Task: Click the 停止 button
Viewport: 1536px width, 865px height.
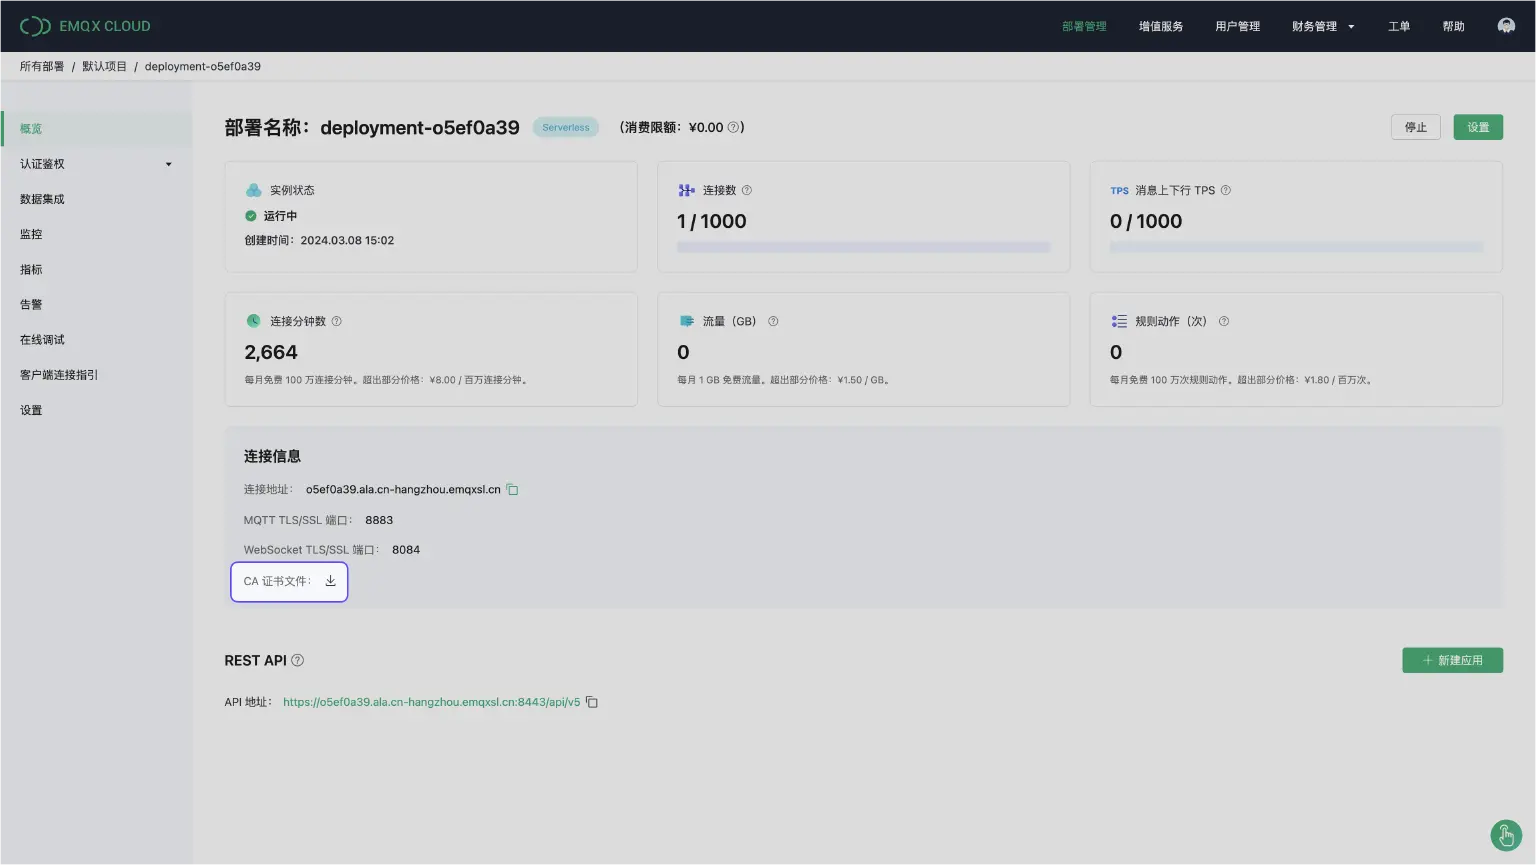Action: click(x=1415, y=127)
